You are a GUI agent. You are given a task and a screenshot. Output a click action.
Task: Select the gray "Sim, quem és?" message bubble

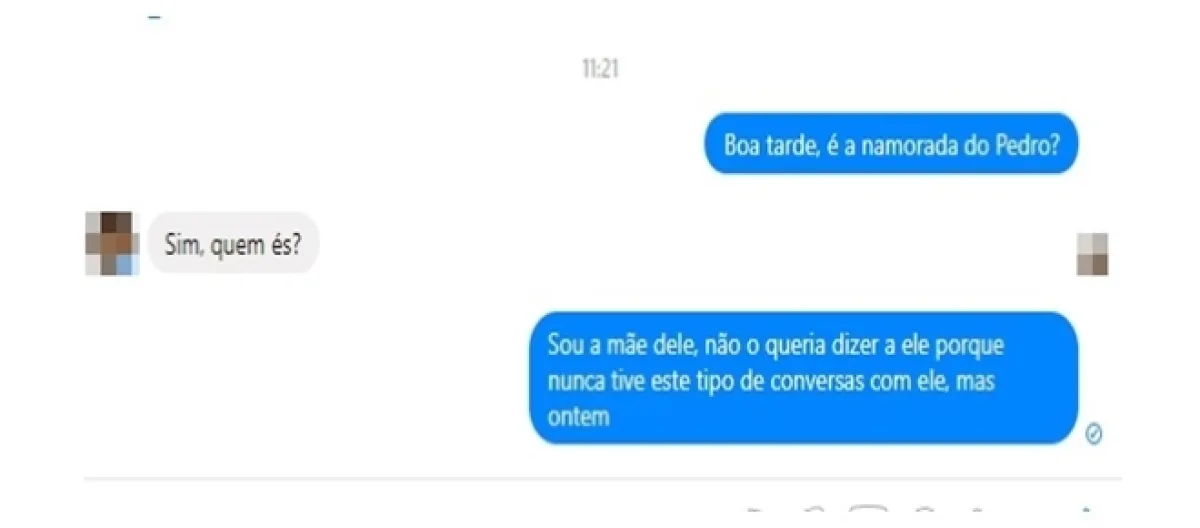tap(233, 243)
